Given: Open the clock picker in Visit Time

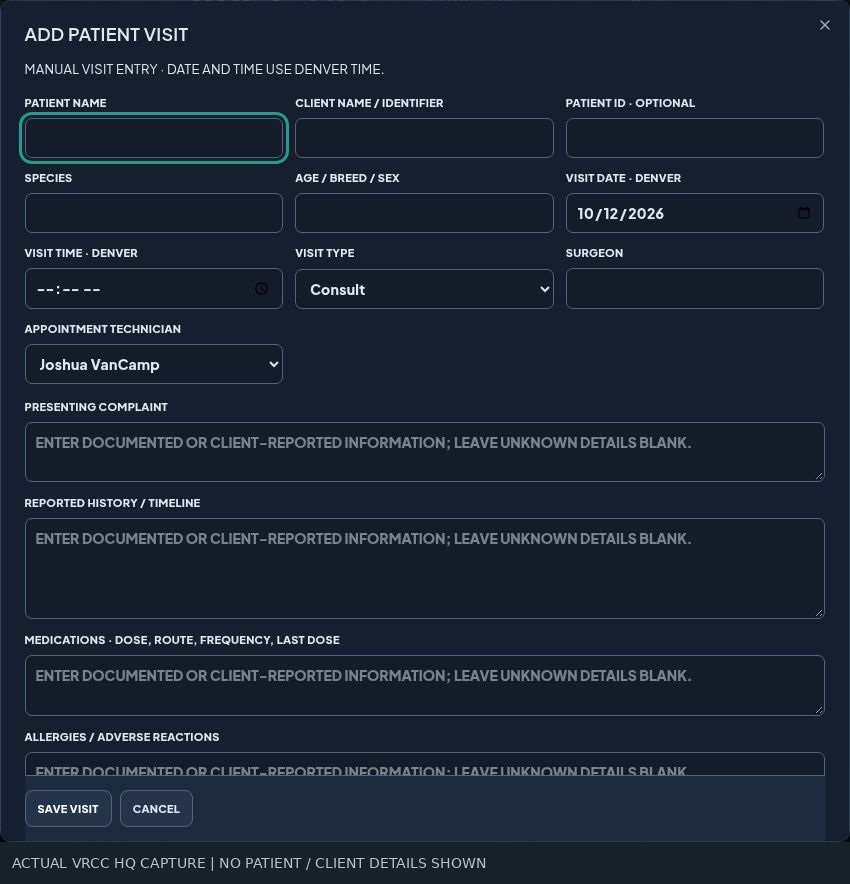Looking at the screenshot, I should click(261, 289).
